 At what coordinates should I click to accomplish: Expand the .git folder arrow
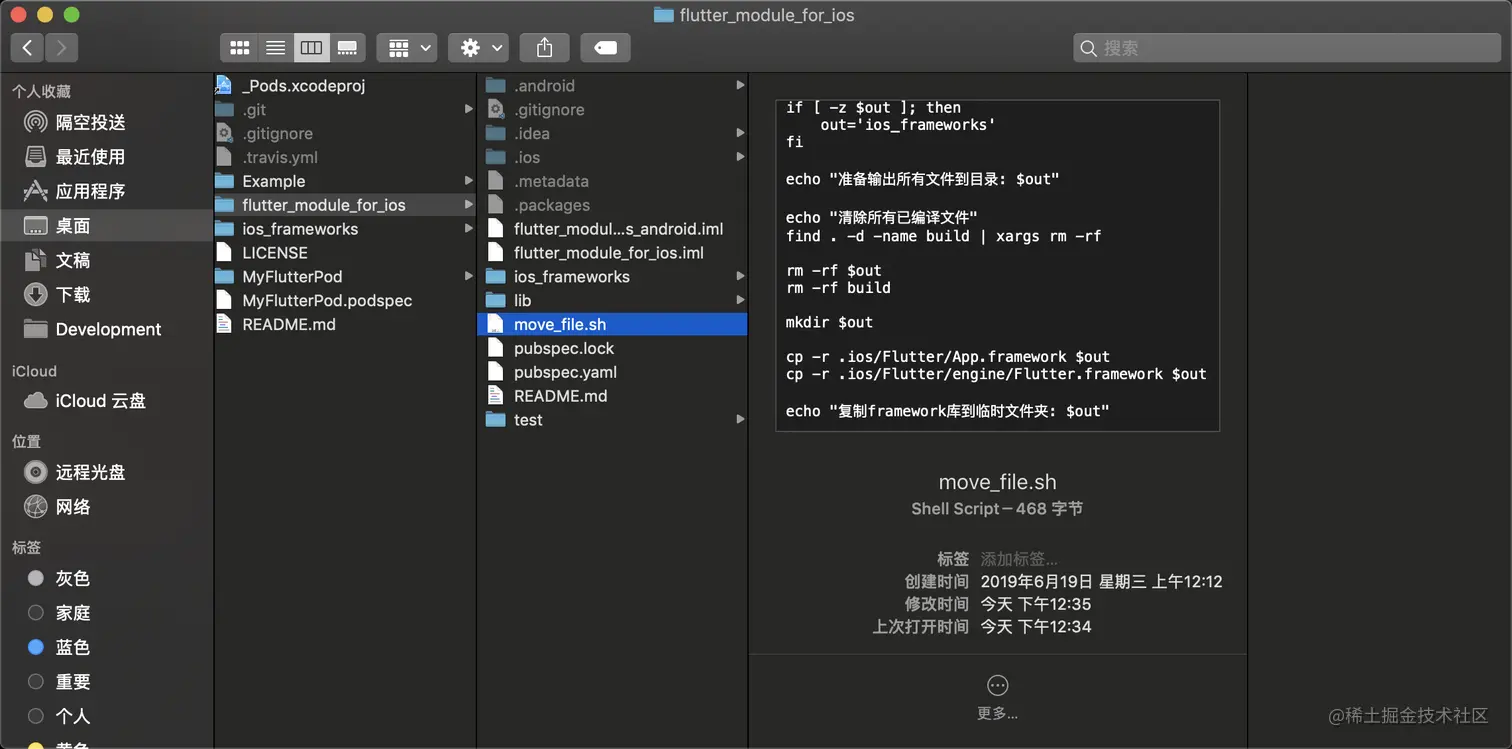(x=468, y=110)
